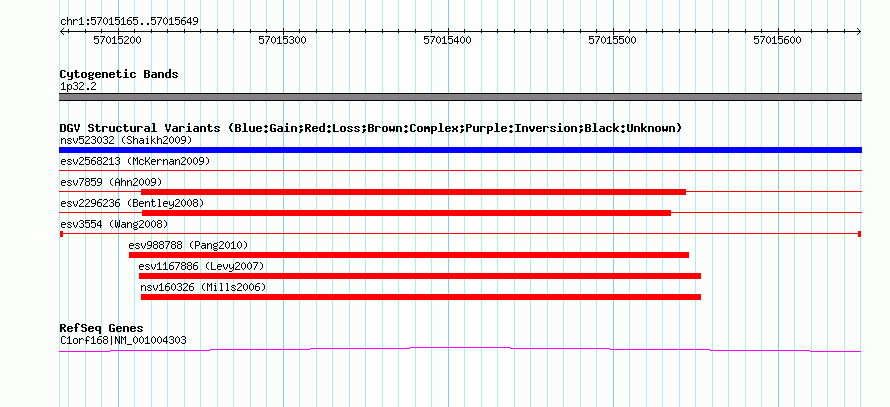Click the left end marker of esv3554

[61, 234]
